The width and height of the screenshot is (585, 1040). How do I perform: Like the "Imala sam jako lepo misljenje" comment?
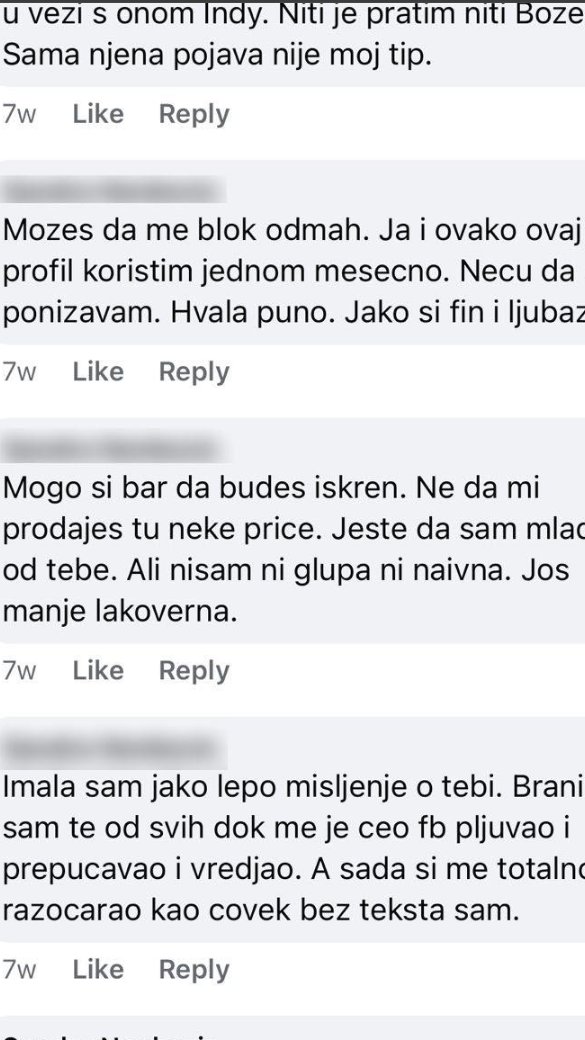pos(98,970)
